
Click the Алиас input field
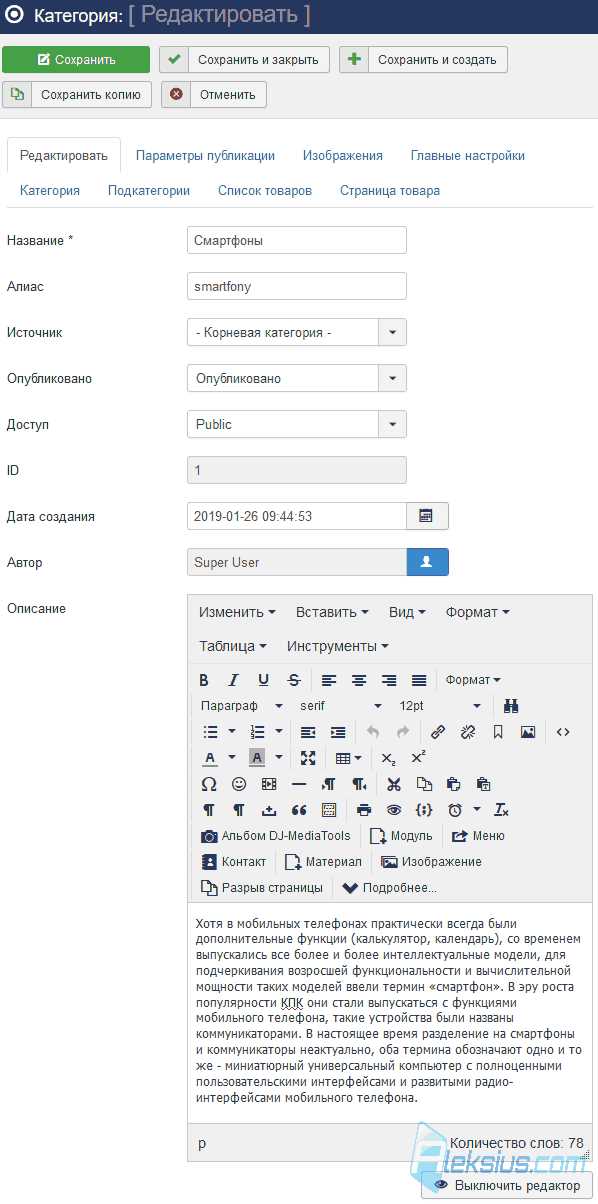(x=297, y=286)
